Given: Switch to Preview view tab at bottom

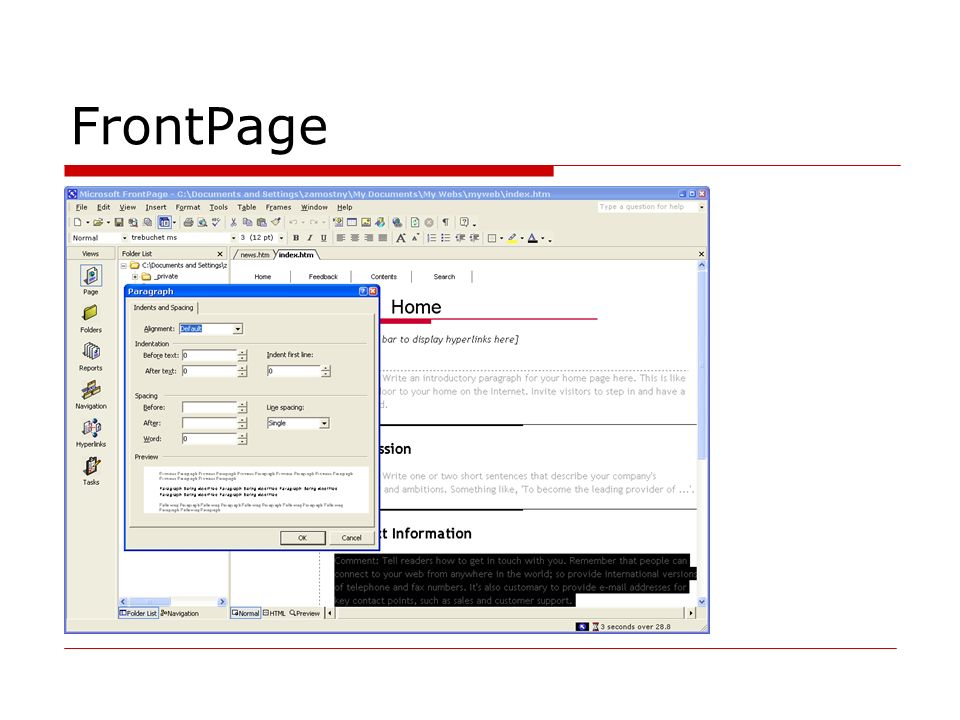Looking at the screenshot, I should [305, 613].
